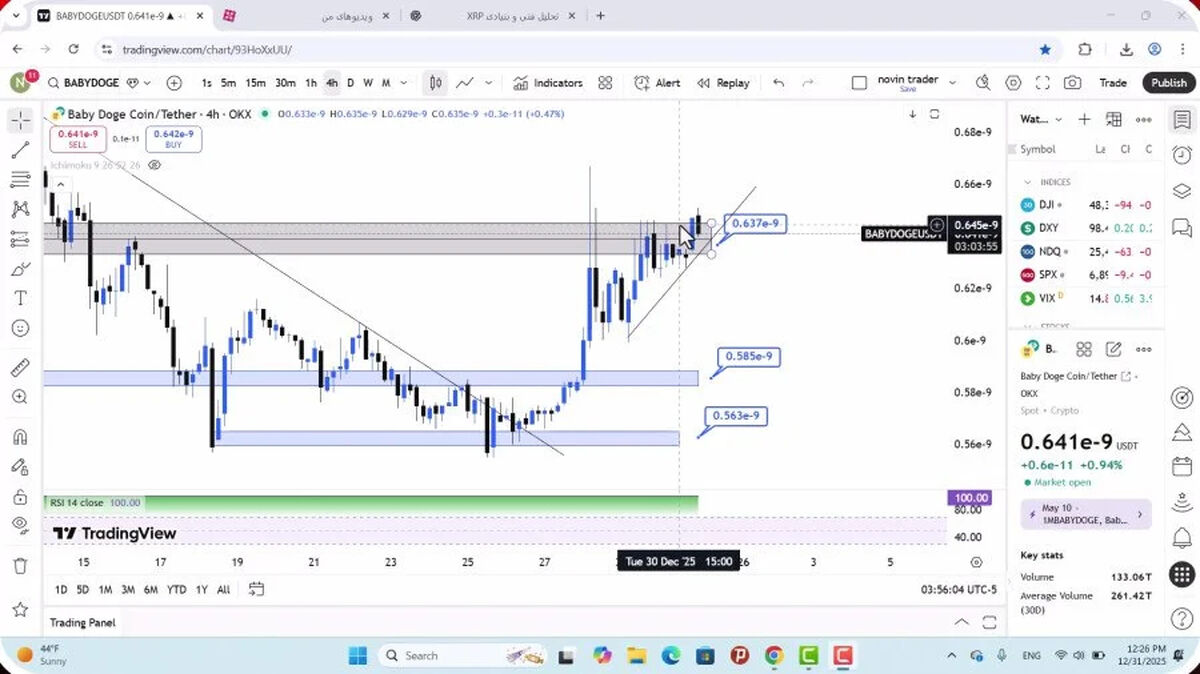The height and width of the screenshot is (674, 1200).
Task: Click the Publish button
Action: [x=1168, y=83]
